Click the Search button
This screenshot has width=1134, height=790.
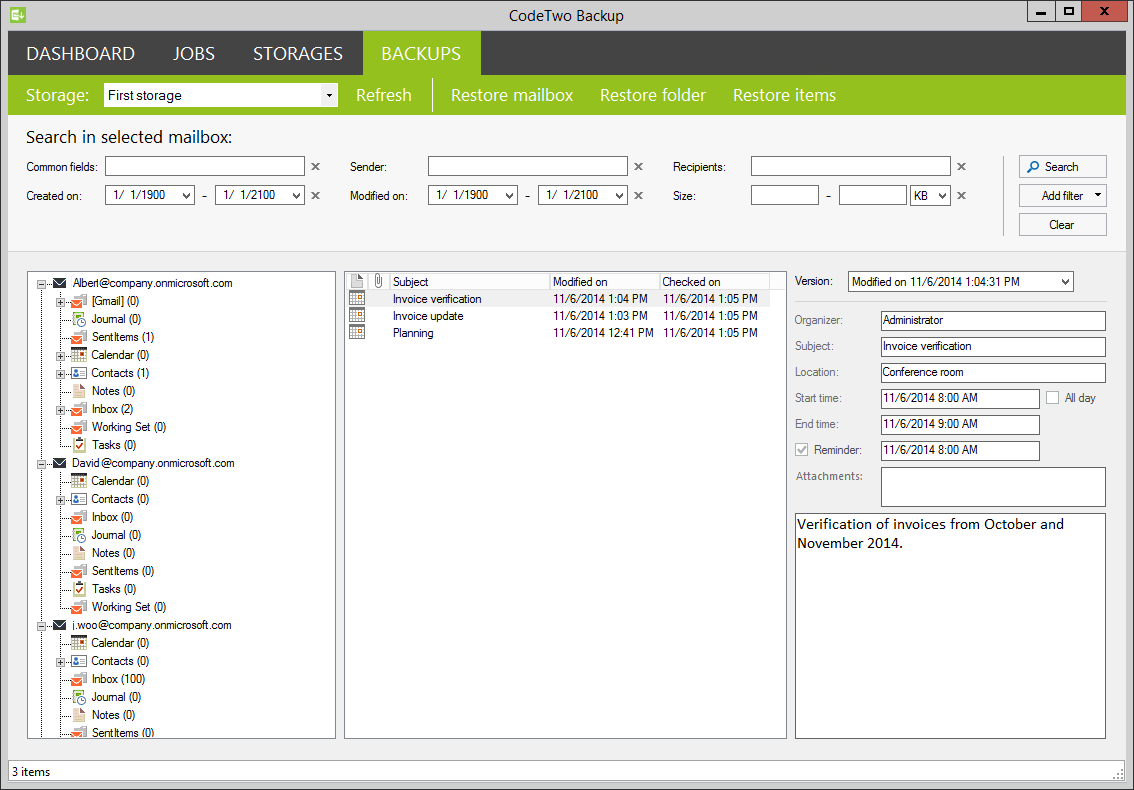point(1062,166)
